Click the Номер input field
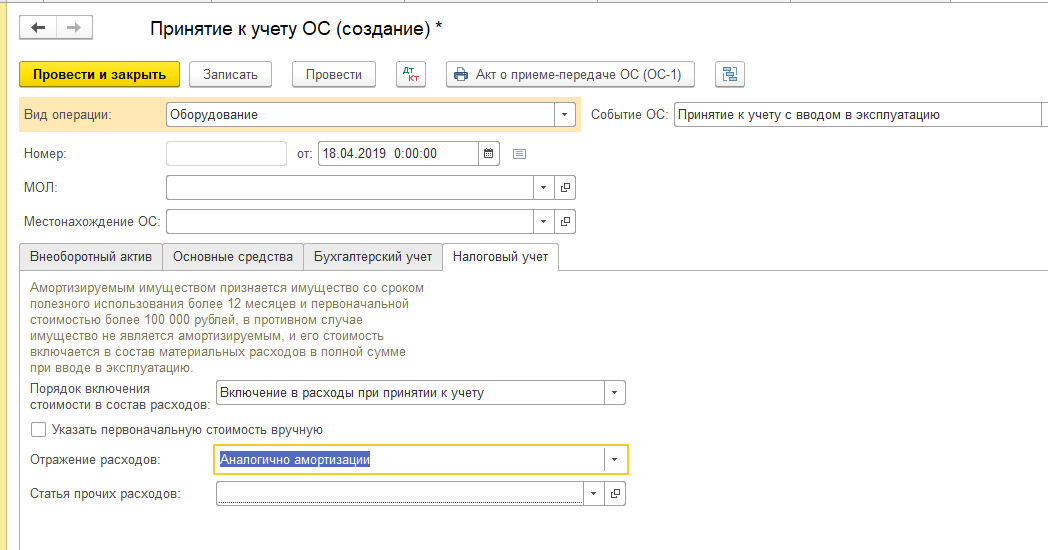 click(226, 154)
